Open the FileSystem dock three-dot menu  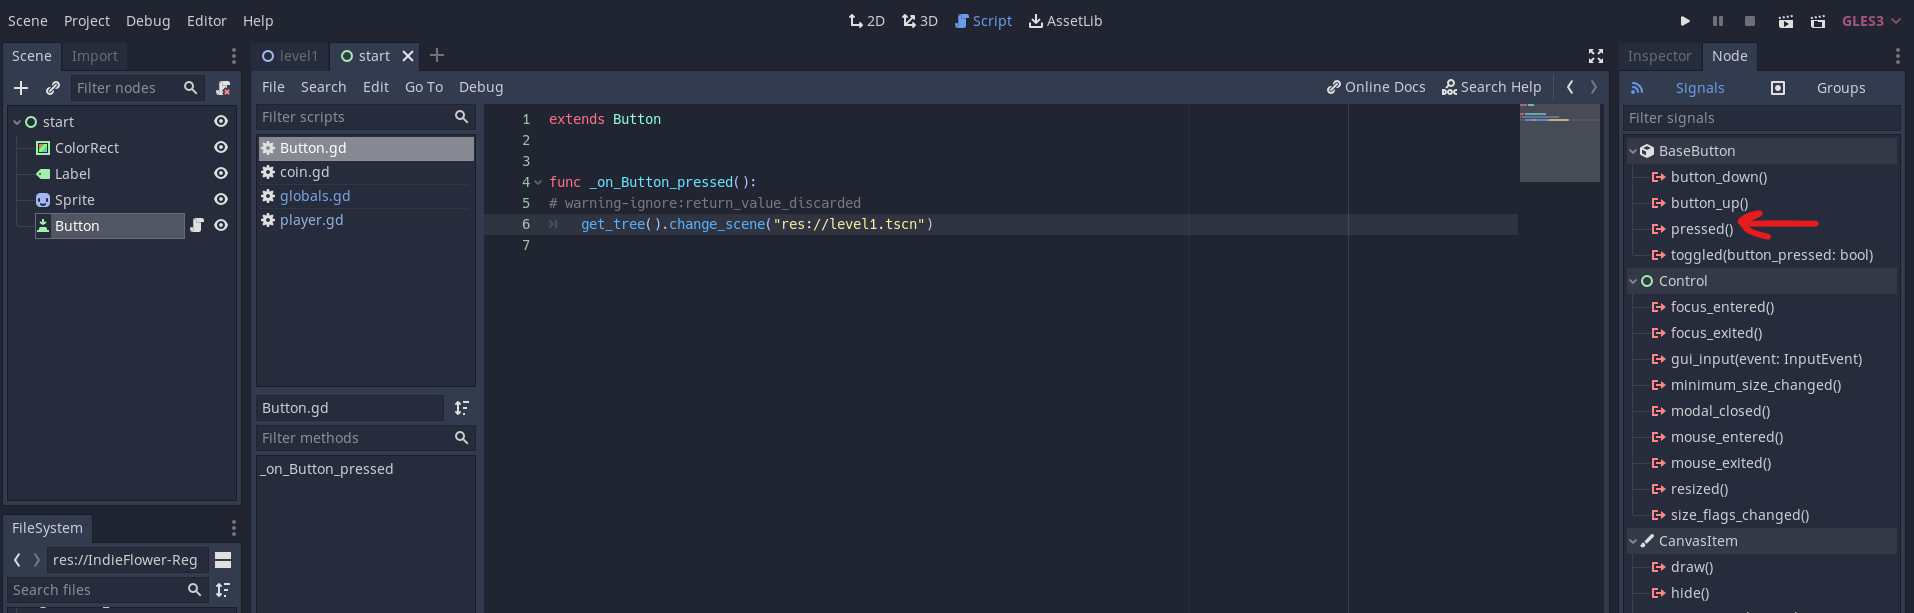point(234,528)
